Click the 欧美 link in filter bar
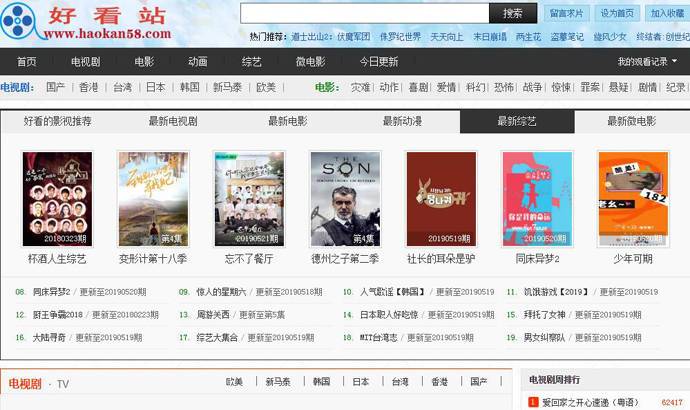This screenshot has height=410, width=690. 266,87
